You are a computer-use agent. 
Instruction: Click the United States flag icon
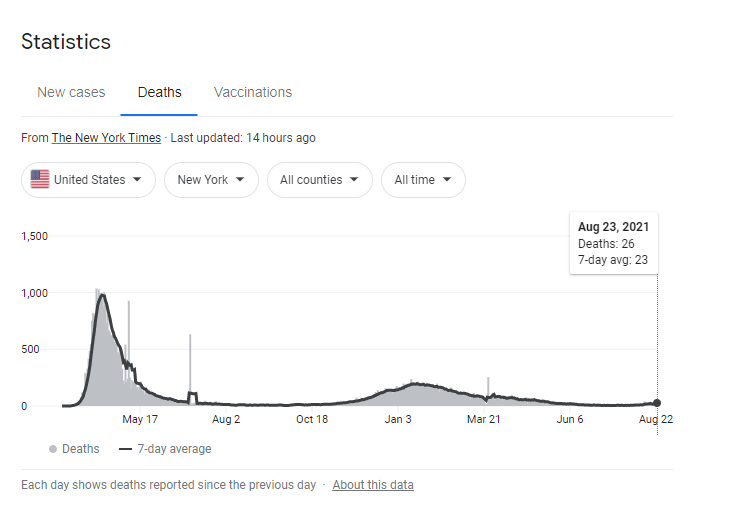pyautogui.click(x=40, y=179)
